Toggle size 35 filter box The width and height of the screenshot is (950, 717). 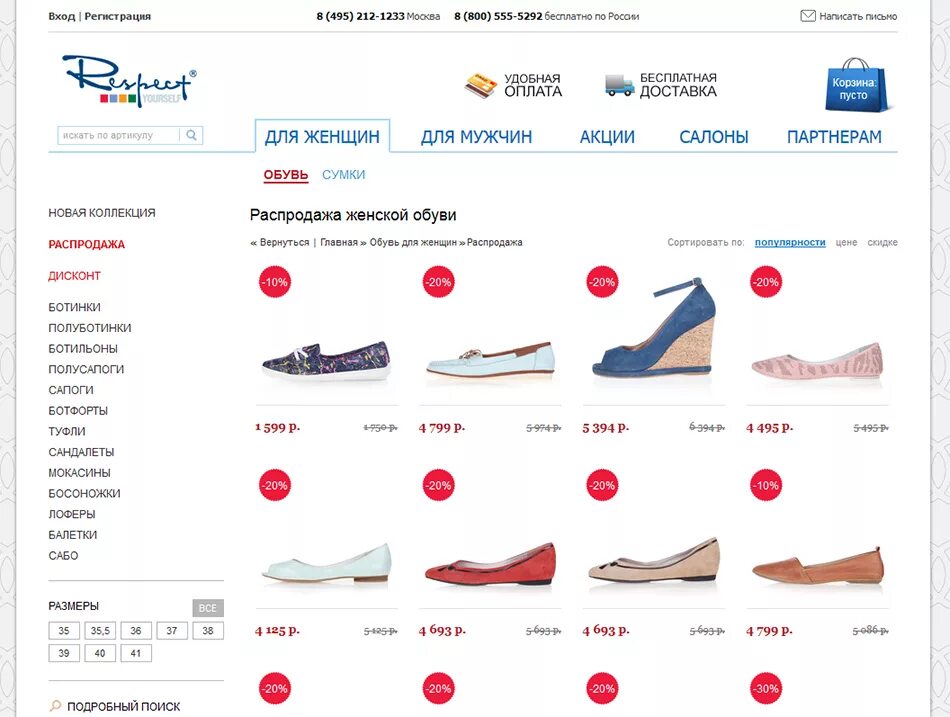(x=64, y=631)
